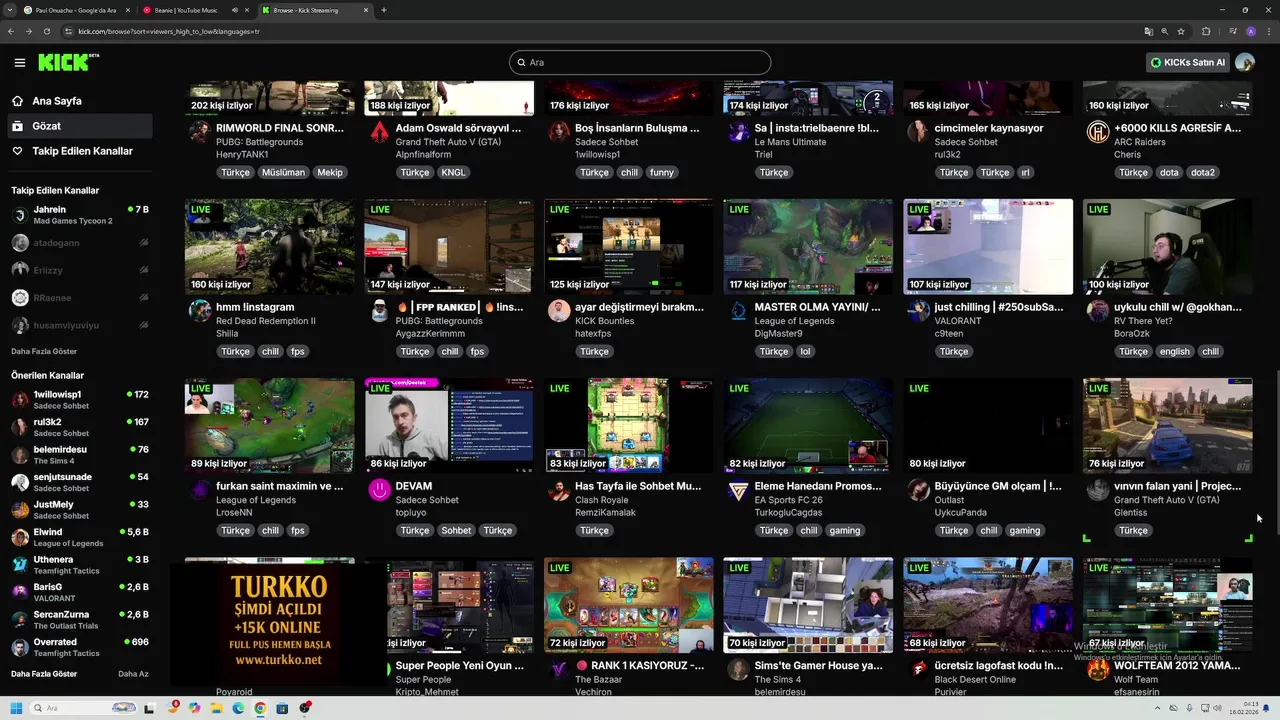
Task: Open the browser extensions puzzle icon
Action: point(1206,31)
